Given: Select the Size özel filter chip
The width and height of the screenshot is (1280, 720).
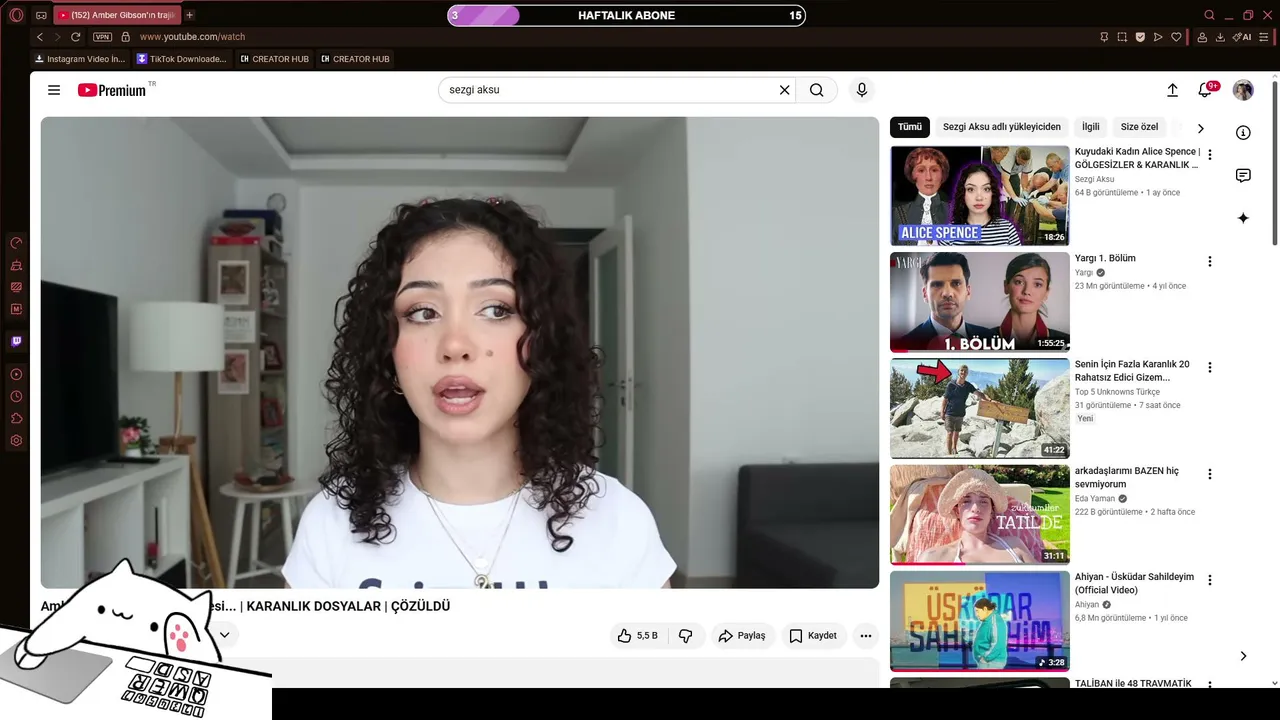Looking at the screenshot, I should 1139,127.
